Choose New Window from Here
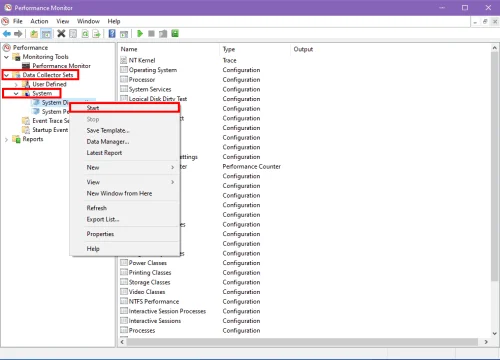 tap(125, 193)
